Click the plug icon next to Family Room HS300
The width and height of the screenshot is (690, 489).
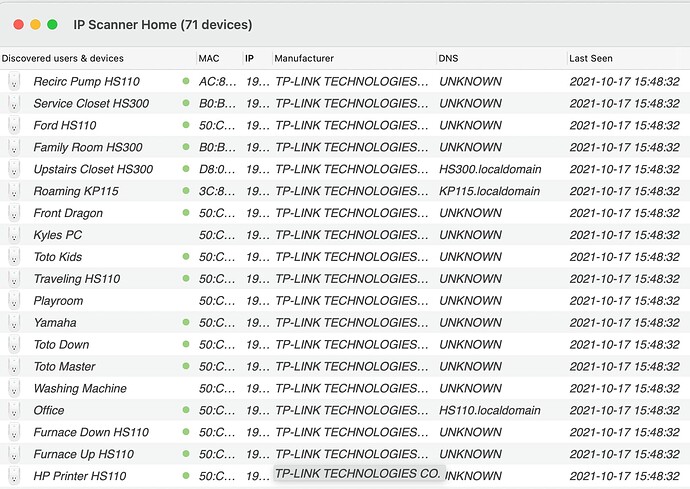coord(14,147)
